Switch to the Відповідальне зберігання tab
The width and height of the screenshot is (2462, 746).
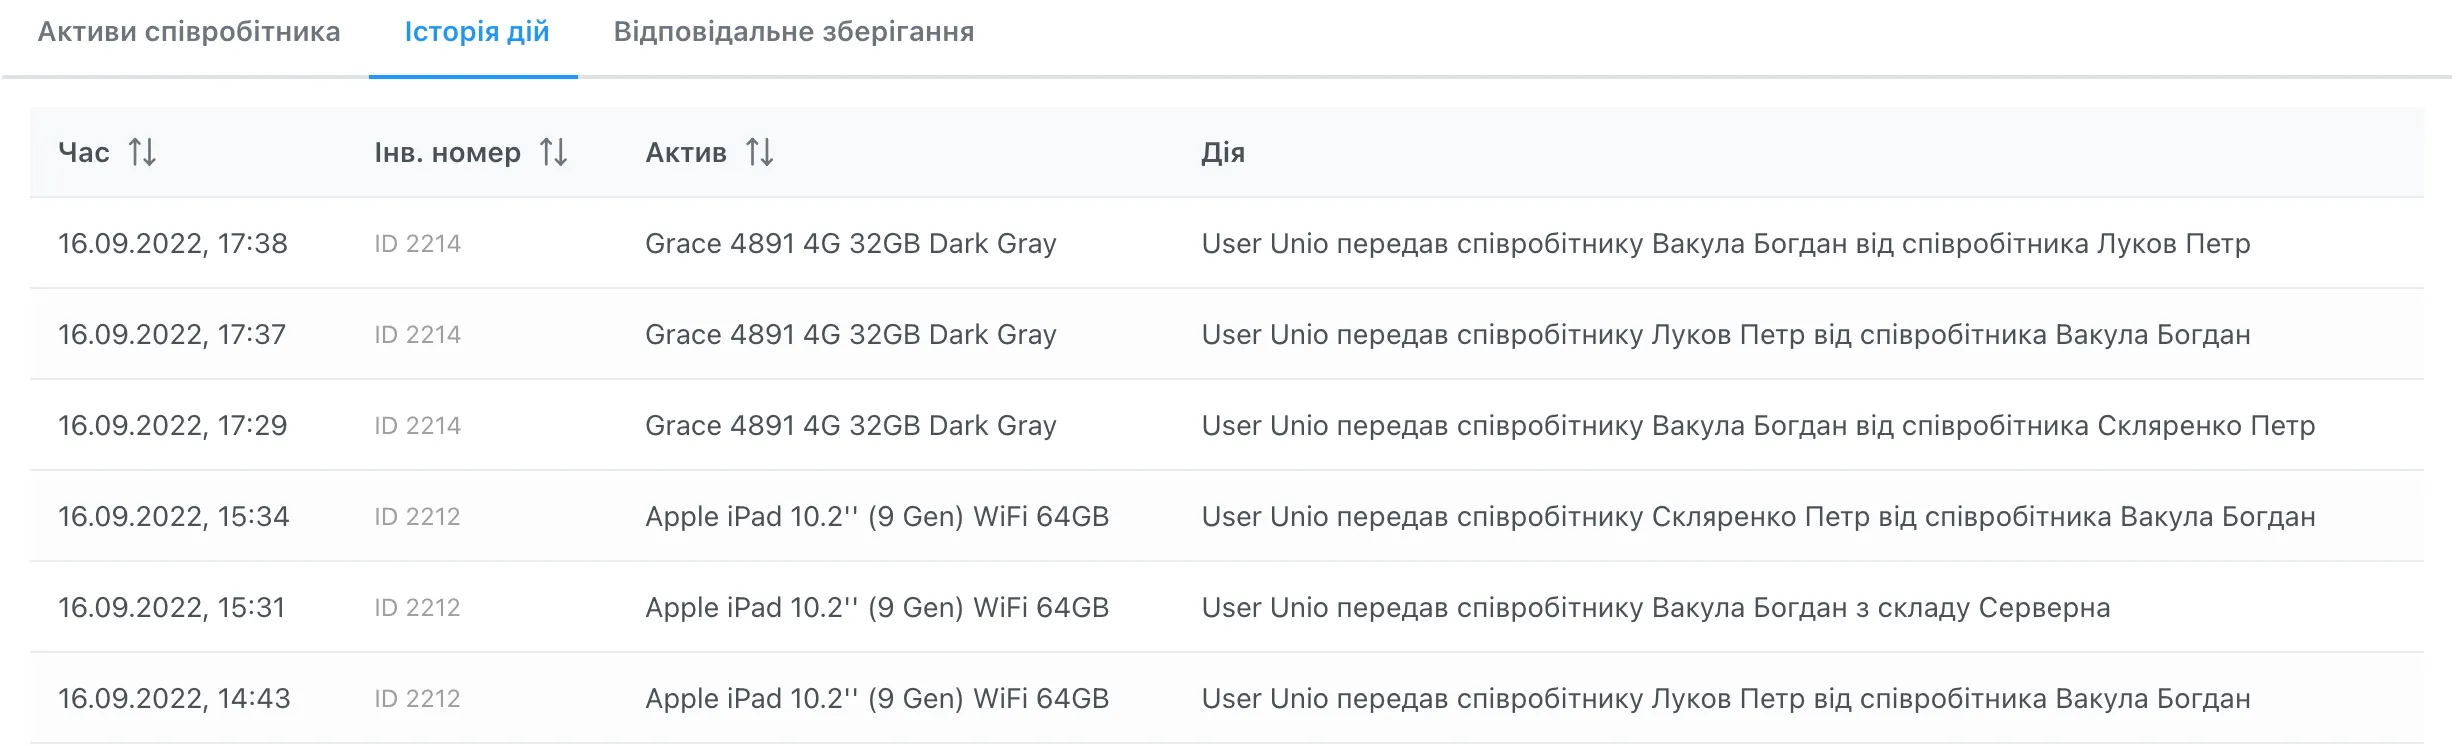pos(793,32)
